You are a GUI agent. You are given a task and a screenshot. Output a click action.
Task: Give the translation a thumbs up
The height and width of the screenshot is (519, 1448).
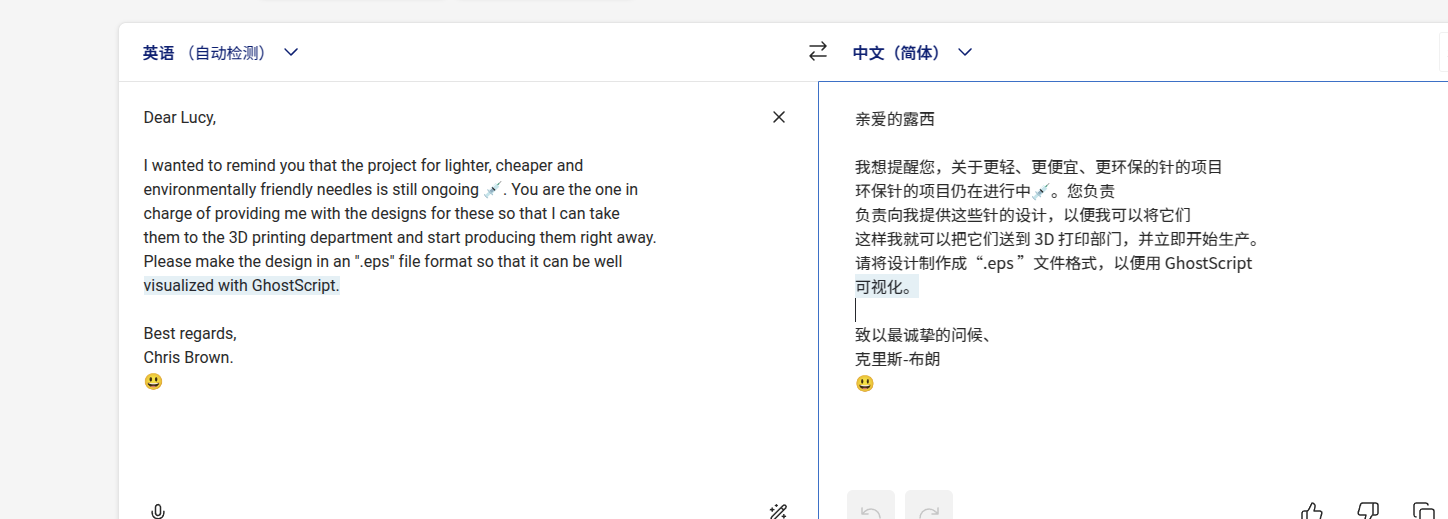point(1312,511)
